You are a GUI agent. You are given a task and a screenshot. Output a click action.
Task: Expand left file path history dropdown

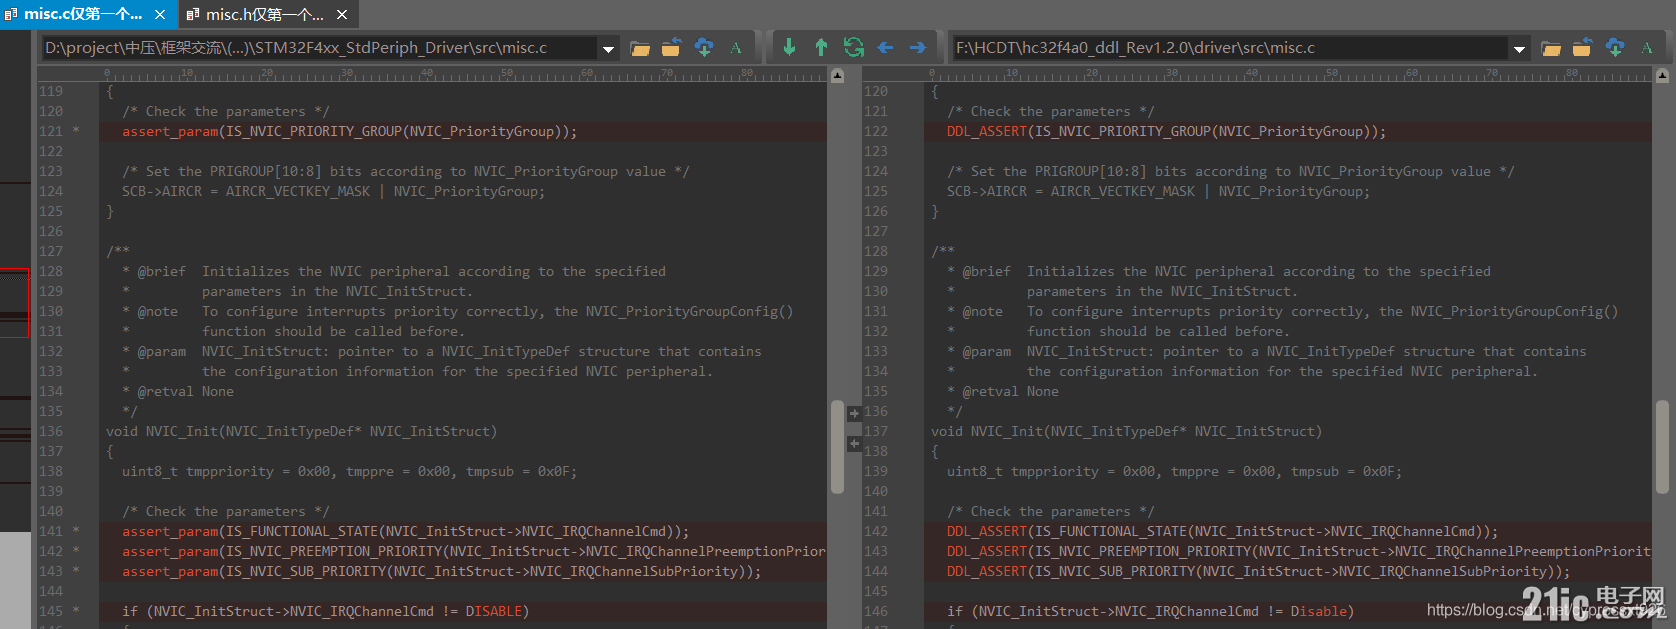click(608, 48)
